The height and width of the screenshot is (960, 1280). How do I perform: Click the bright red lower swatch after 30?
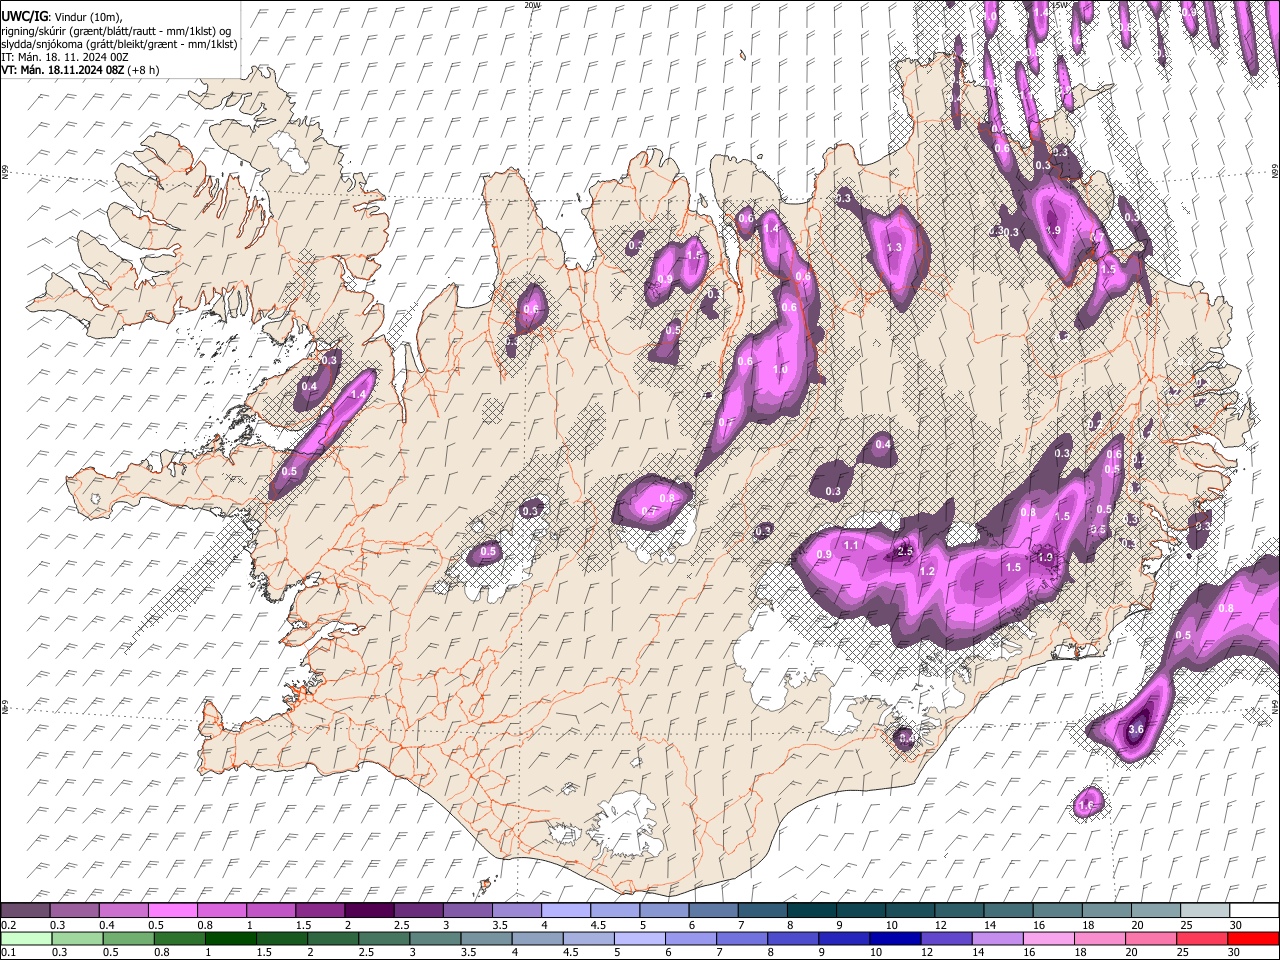pyautogui.click(x=1253, y=938)
